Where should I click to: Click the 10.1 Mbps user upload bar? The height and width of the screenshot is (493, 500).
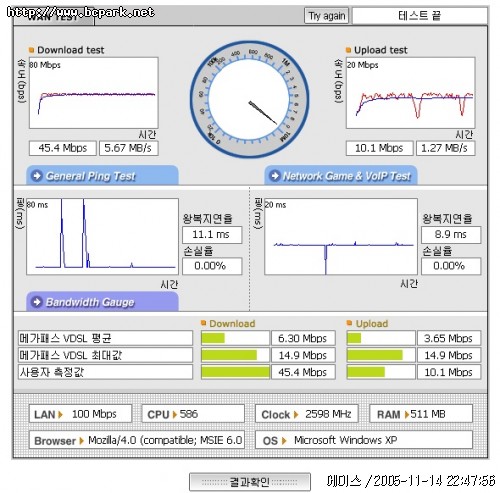click(381, 372)
